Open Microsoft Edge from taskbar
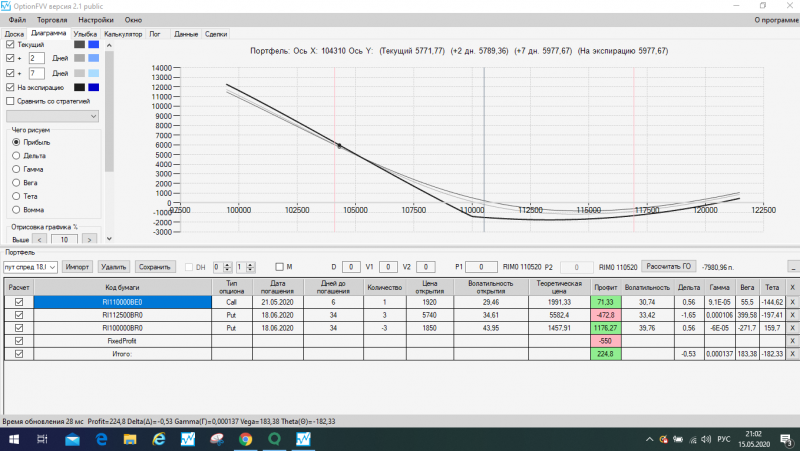The width and height of the screenshot is (800, 451). [101, 439]
